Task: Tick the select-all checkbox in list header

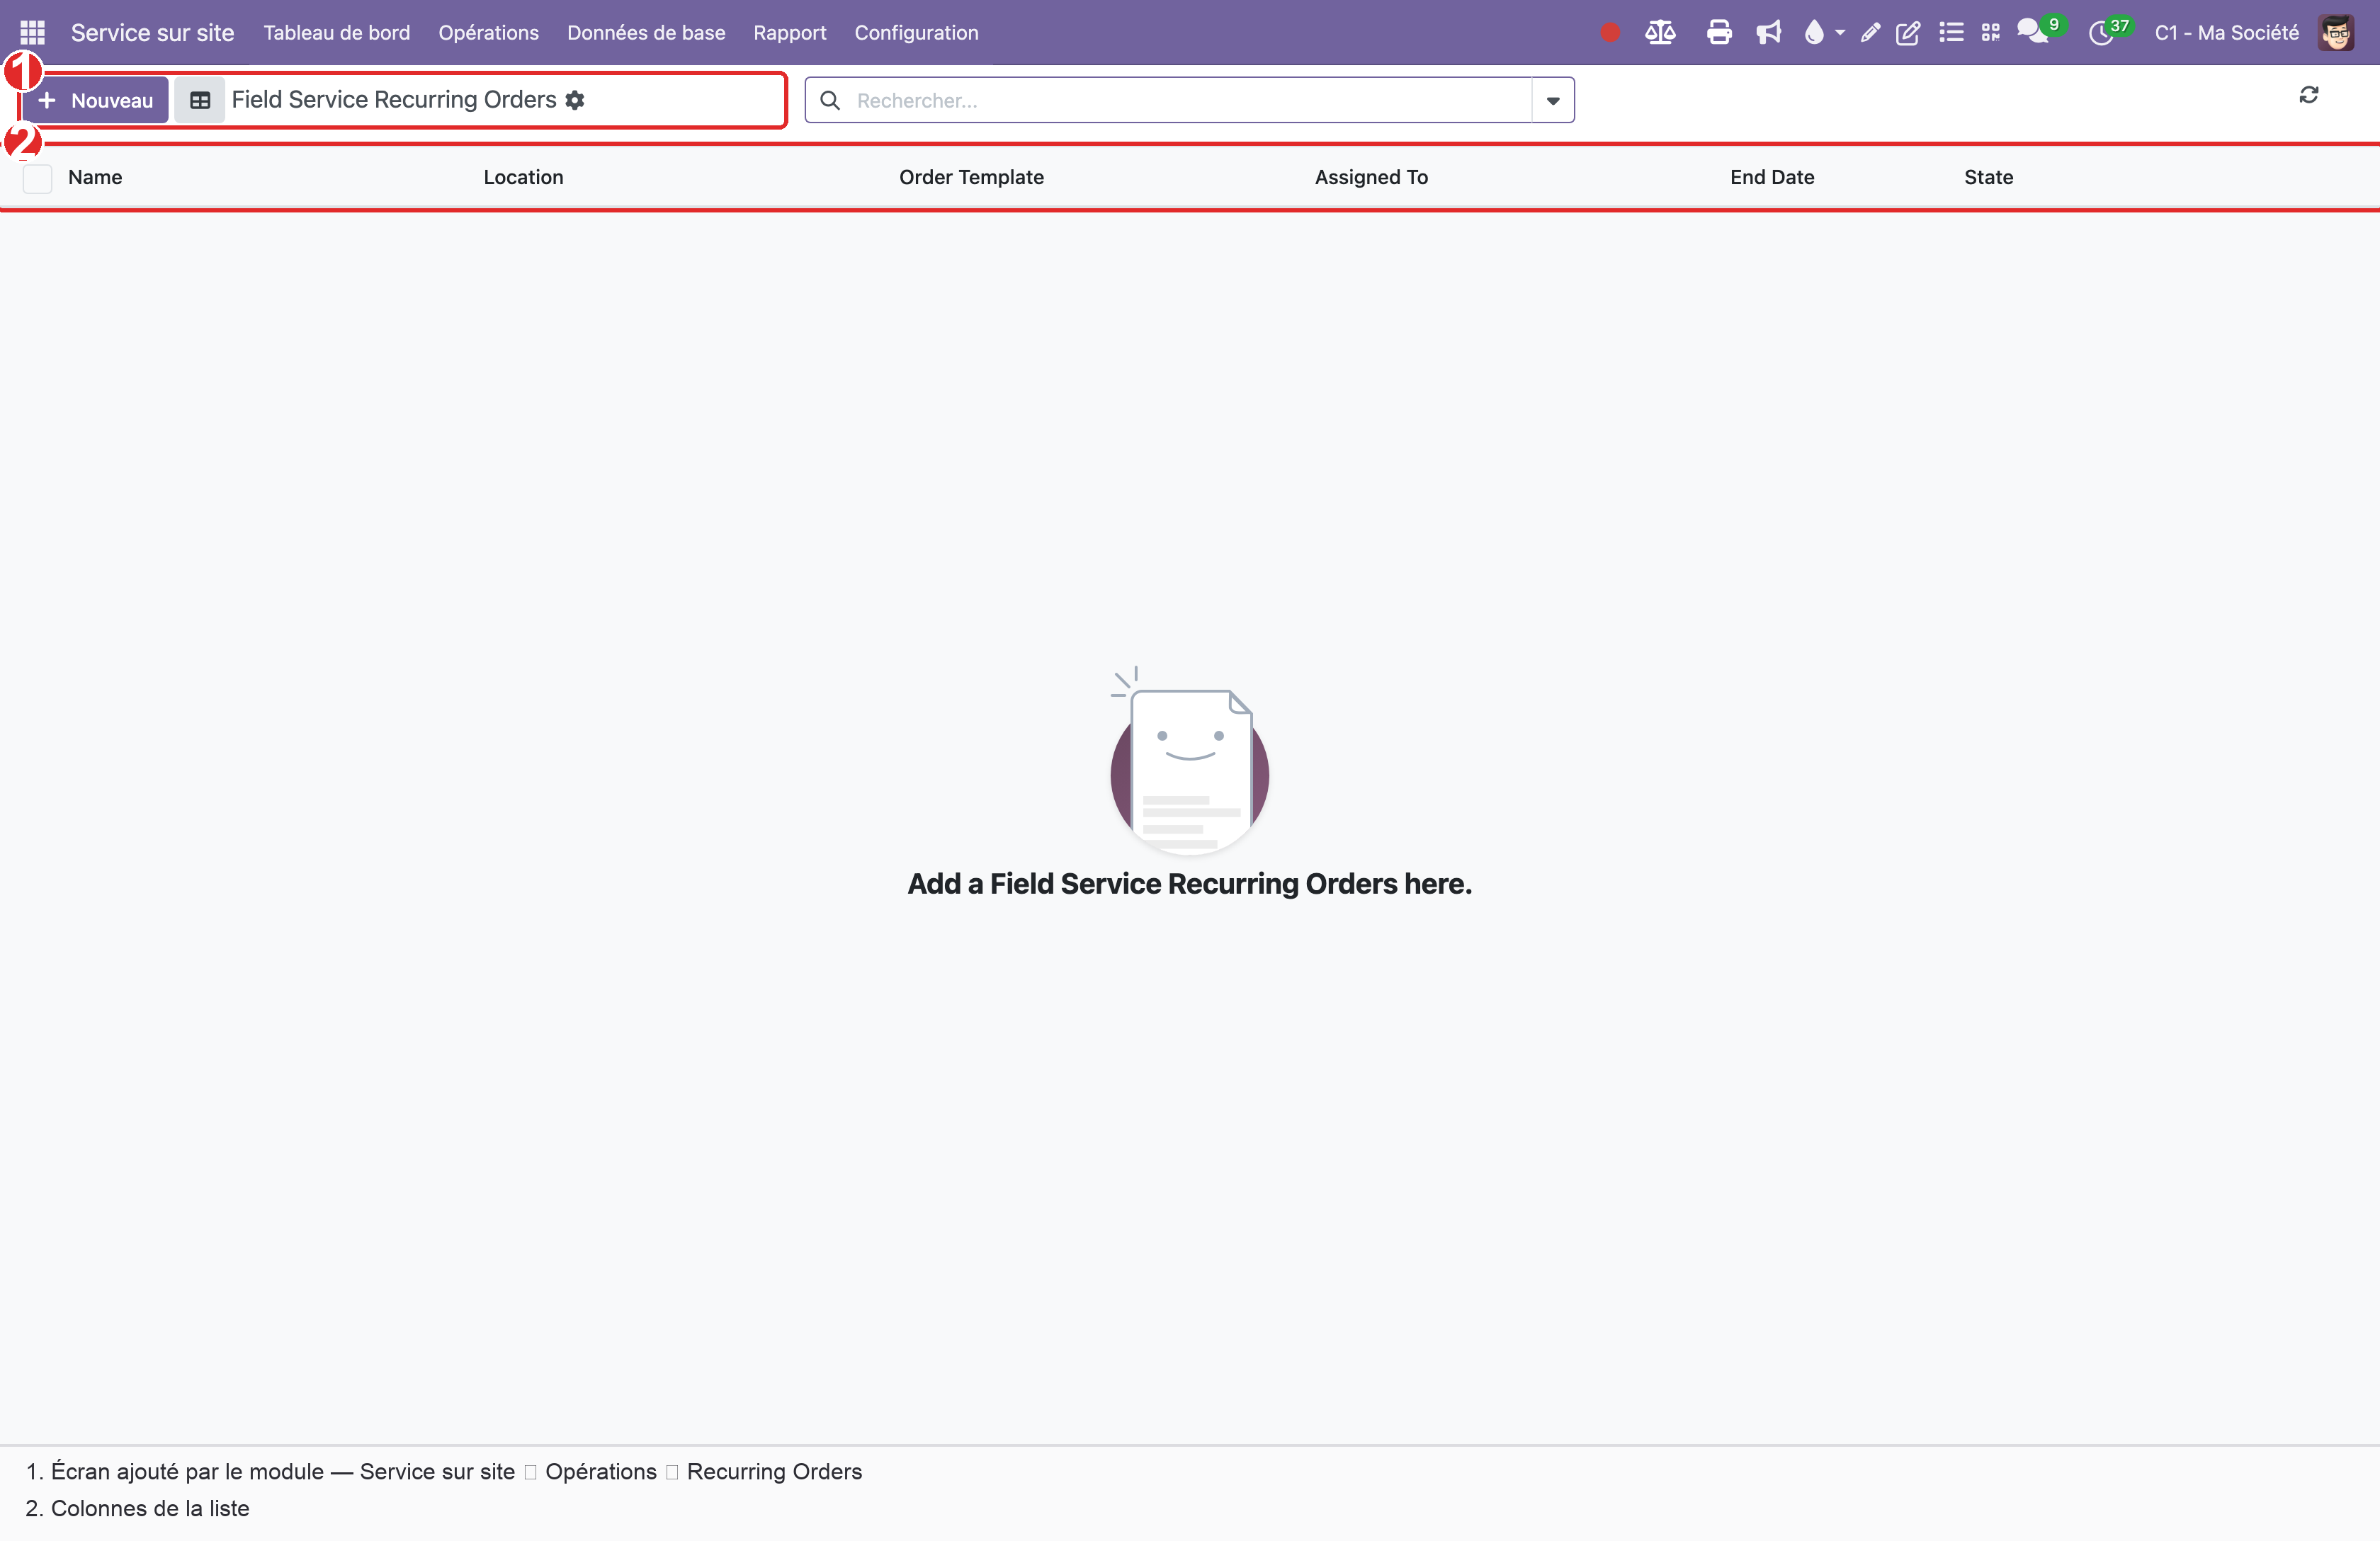Action: [37, 178]
